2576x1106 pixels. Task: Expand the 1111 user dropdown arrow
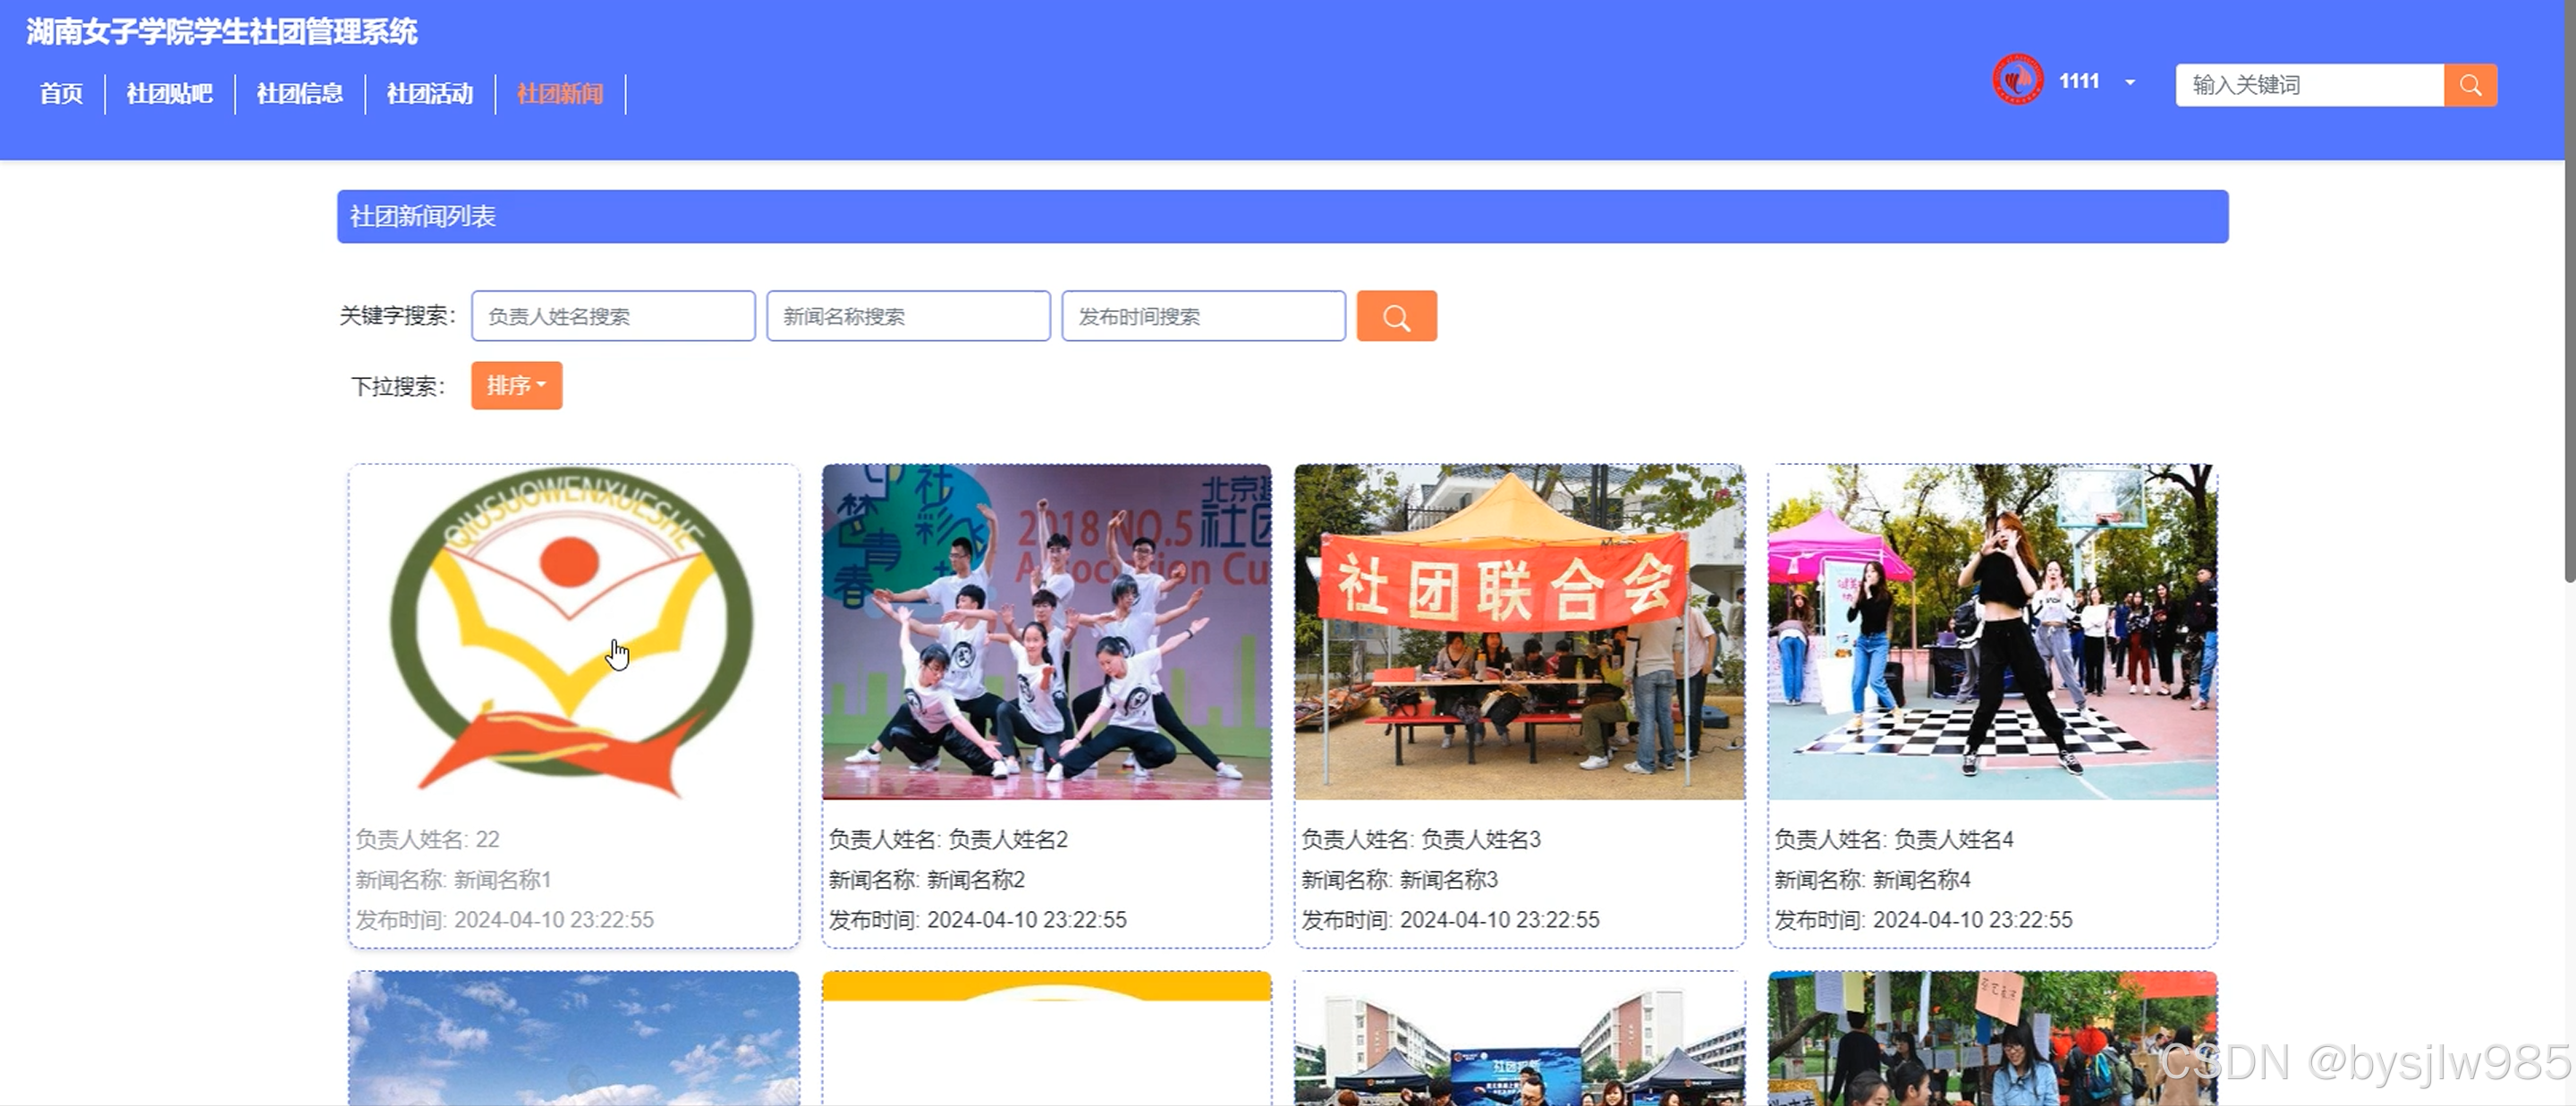(2130, 82)
